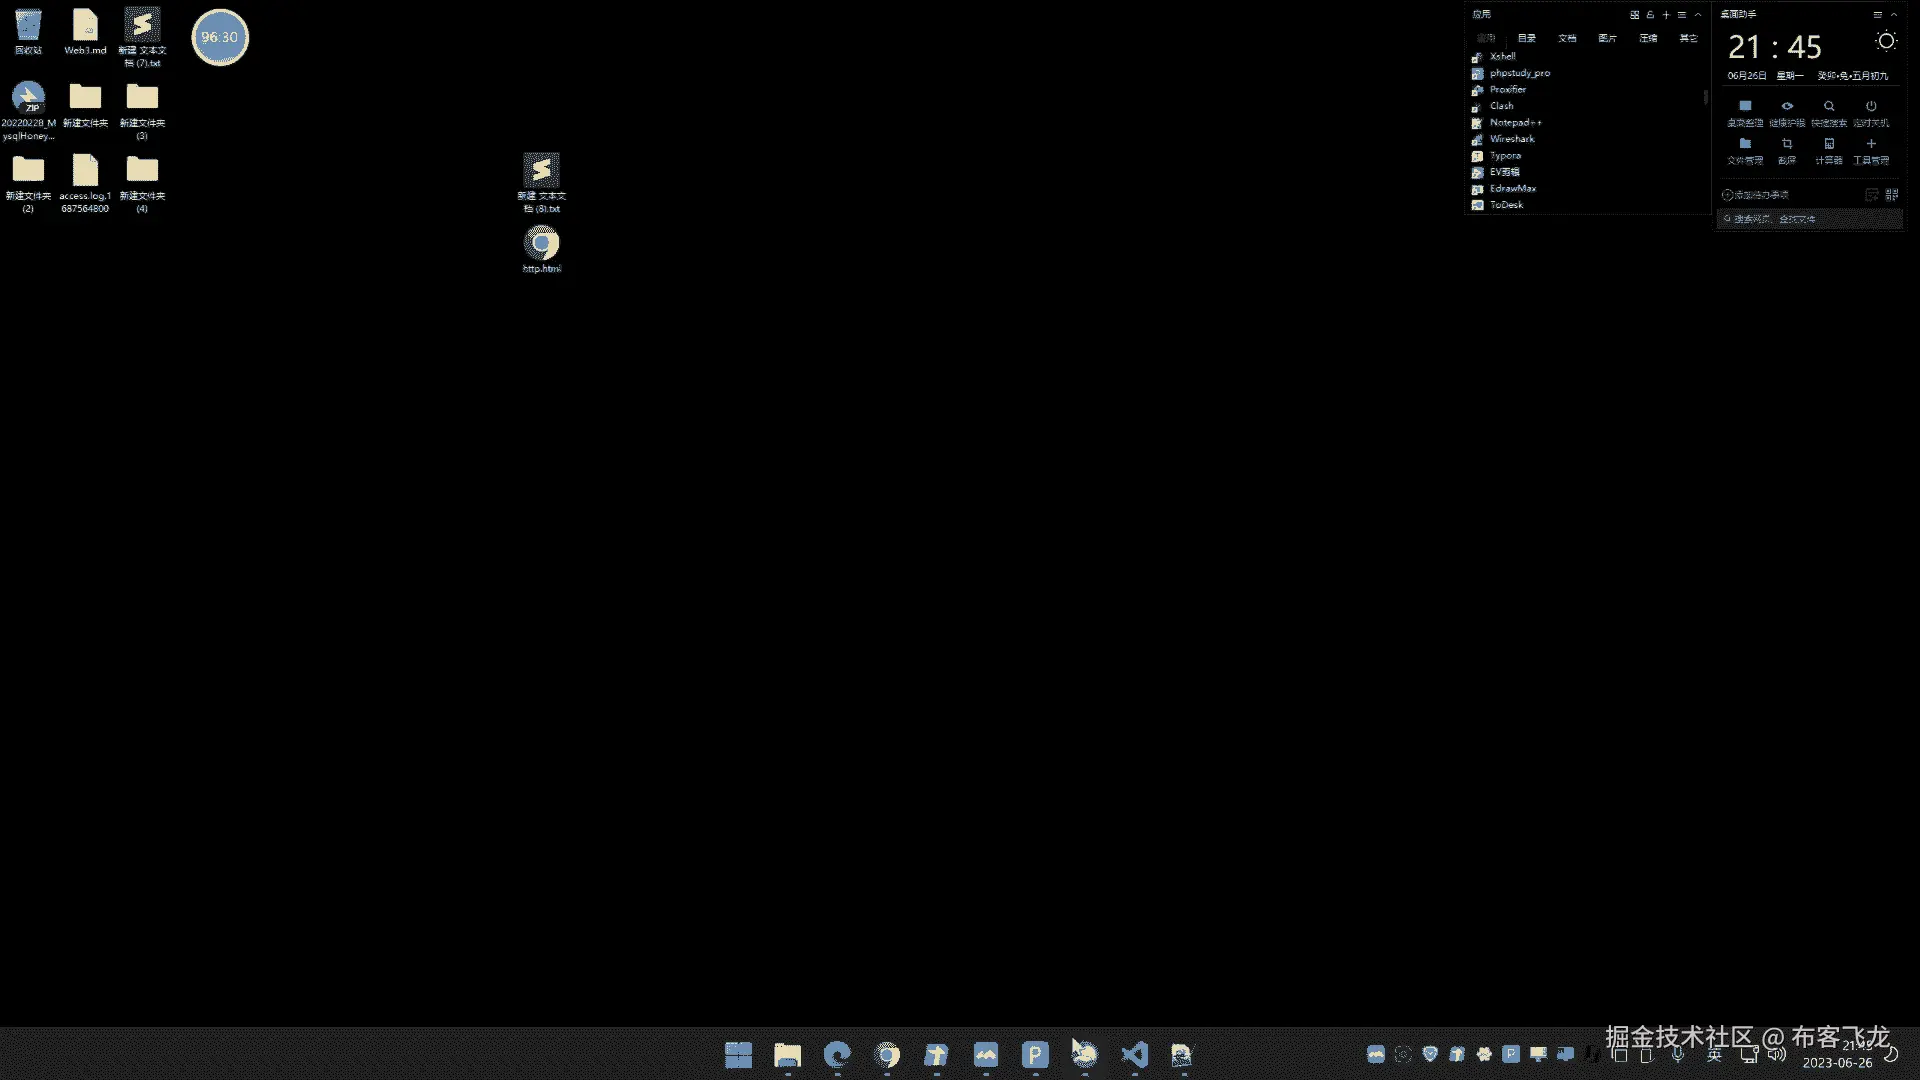The image size is (1920, 1080).
Task: Click the plus tool management button
Action: click(1870, 144)
